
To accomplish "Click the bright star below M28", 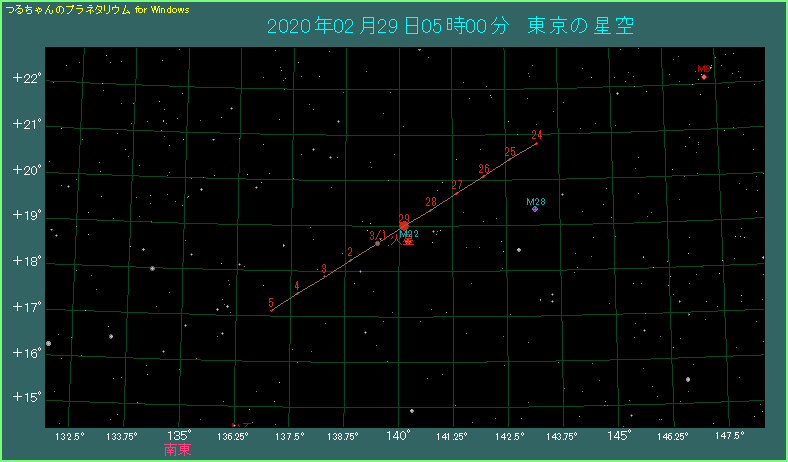I will click(x=519, y=250).
